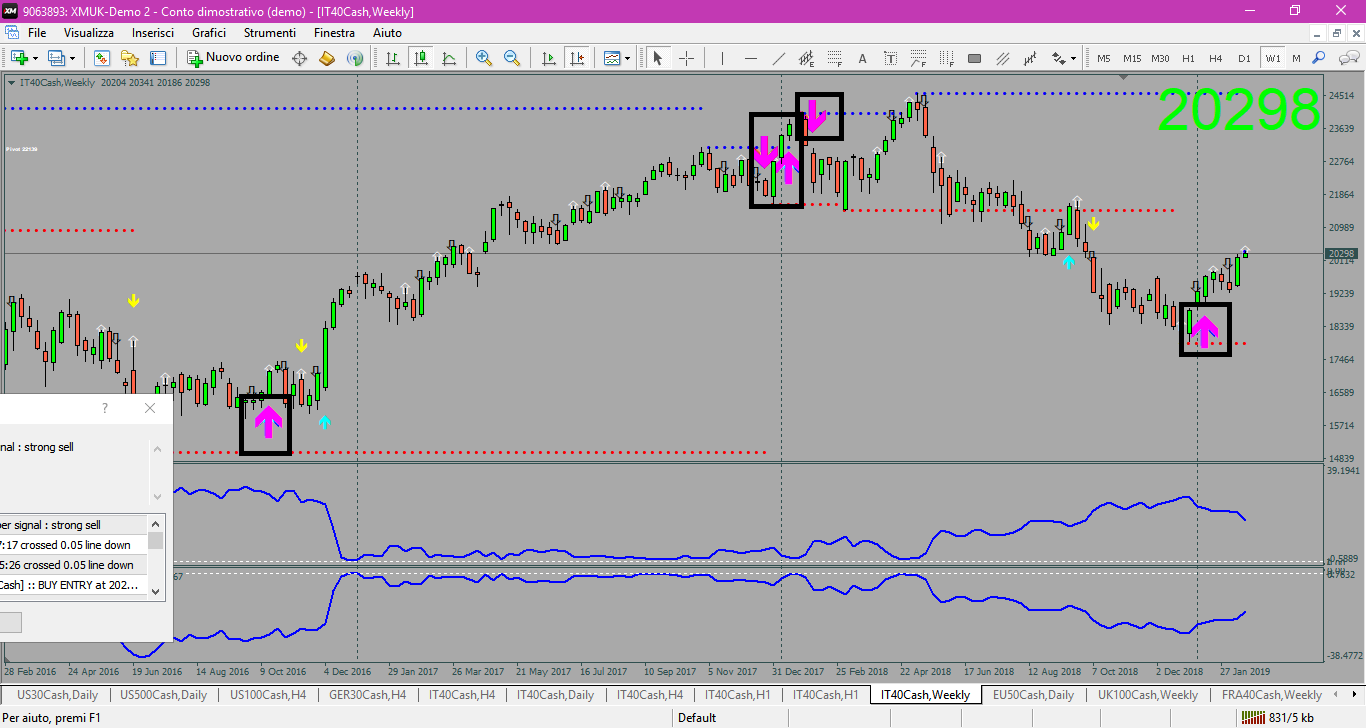
Task: Click the alert dialog help question mark
Action: 105,408
